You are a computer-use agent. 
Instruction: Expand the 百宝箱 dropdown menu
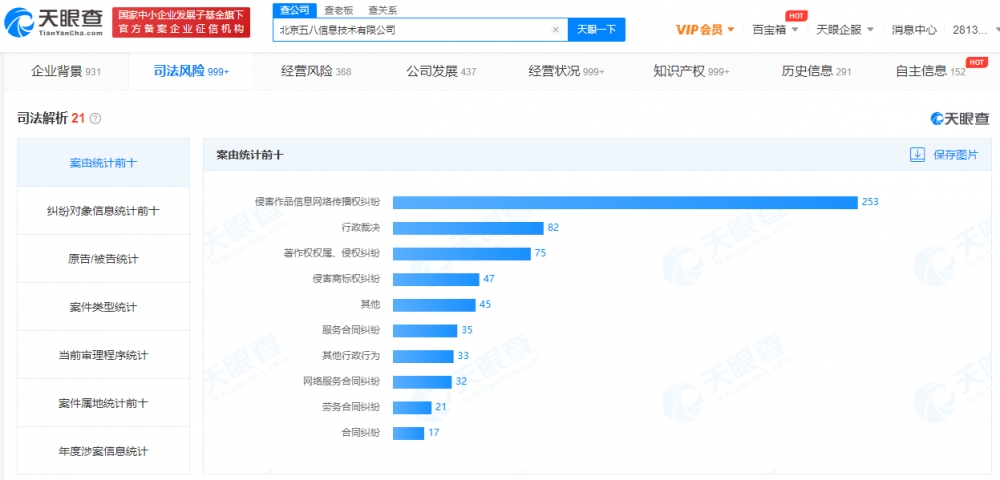click(x=776, y=29)
